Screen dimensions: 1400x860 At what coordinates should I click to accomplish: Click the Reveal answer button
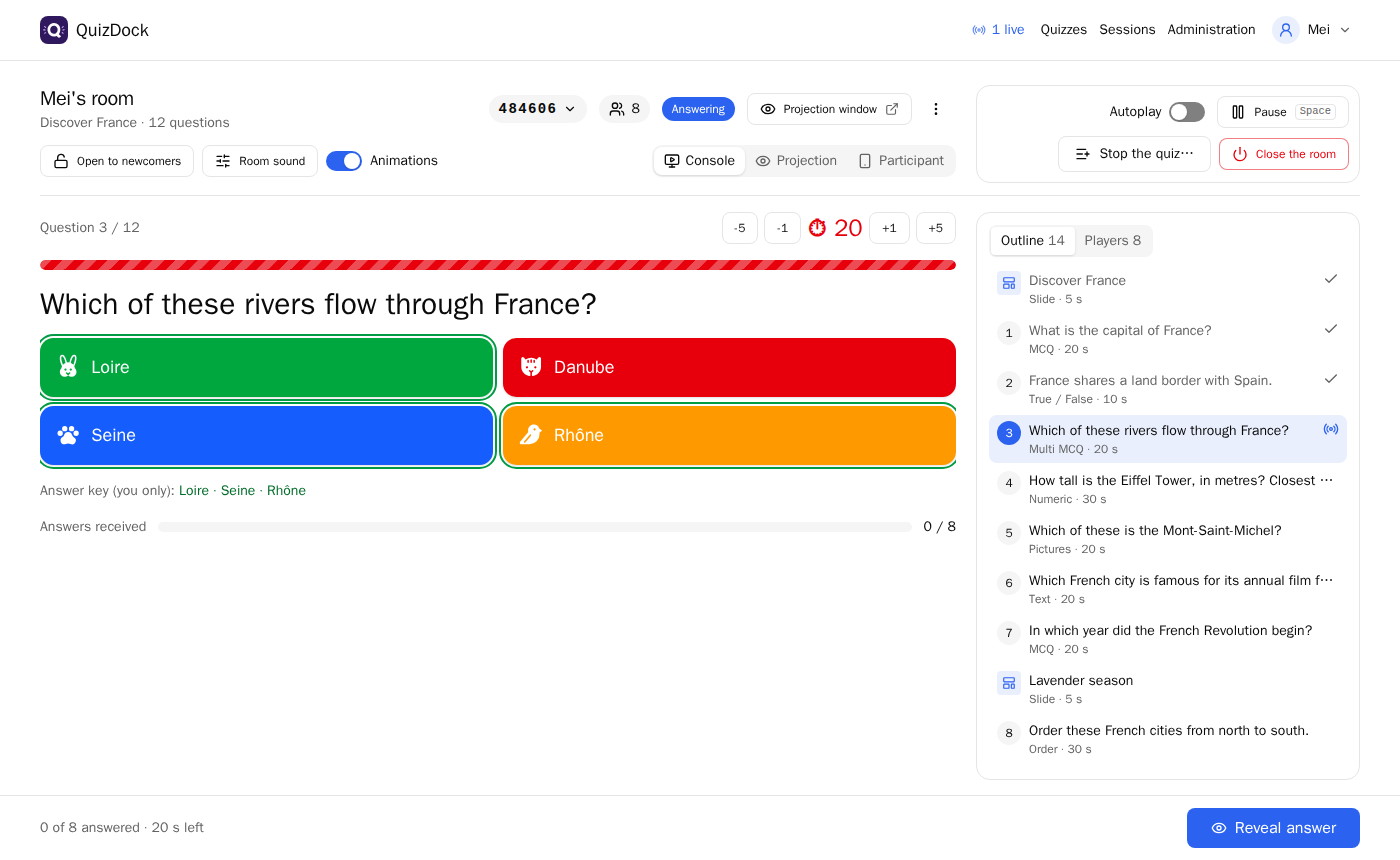(1273, 828)
